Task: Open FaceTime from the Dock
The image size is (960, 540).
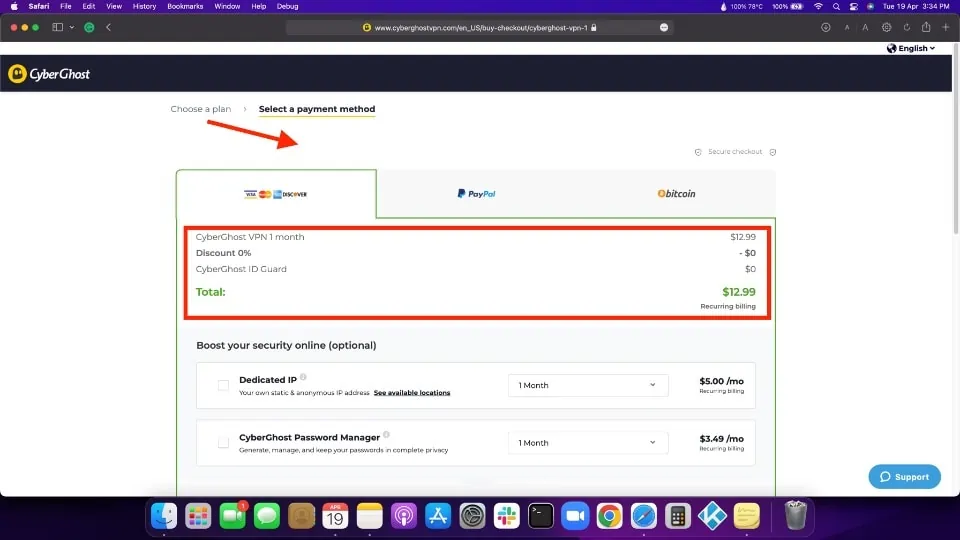Action: coord(232,516)
